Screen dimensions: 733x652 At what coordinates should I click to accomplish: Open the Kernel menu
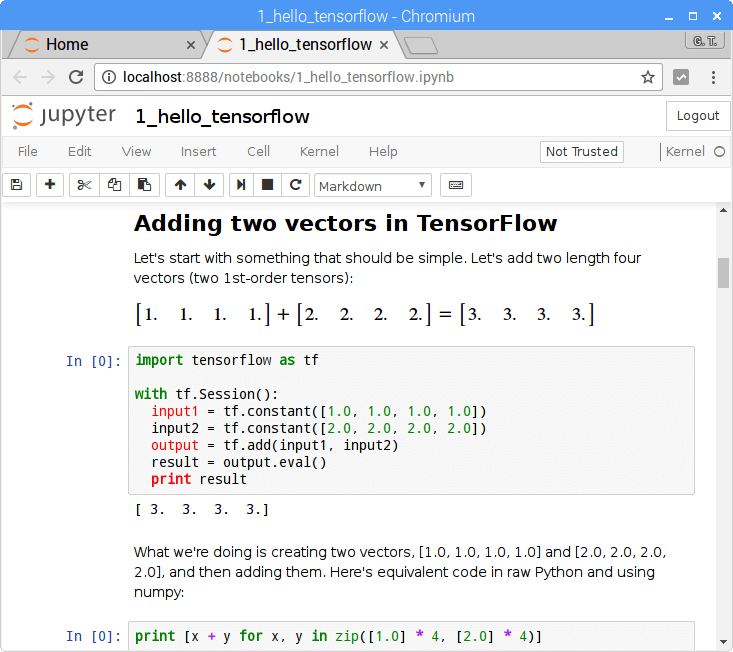pyautogui.click(x=319, y=151)
